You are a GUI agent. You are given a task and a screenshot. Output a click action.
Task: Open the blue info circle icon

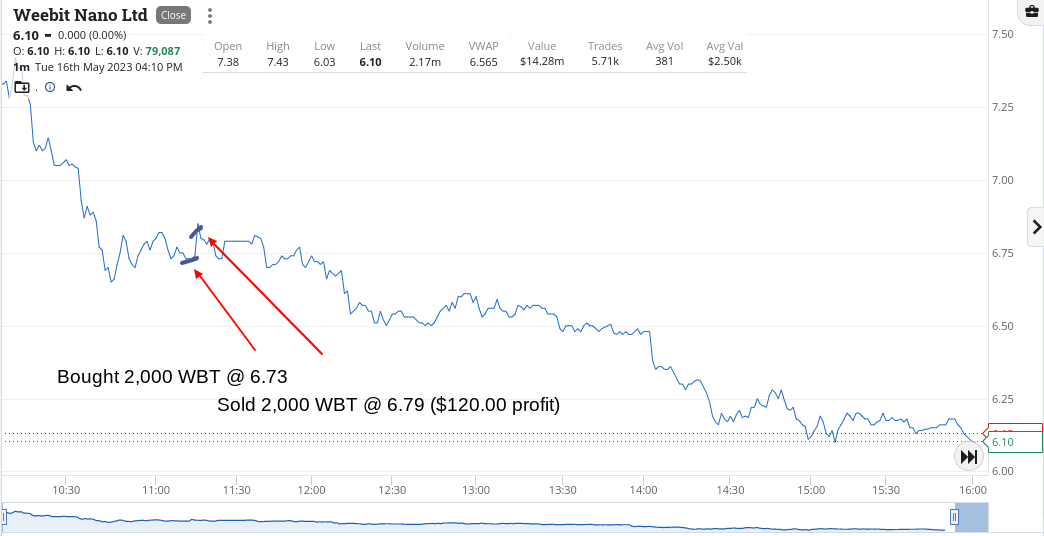click(x=50, y=87)
